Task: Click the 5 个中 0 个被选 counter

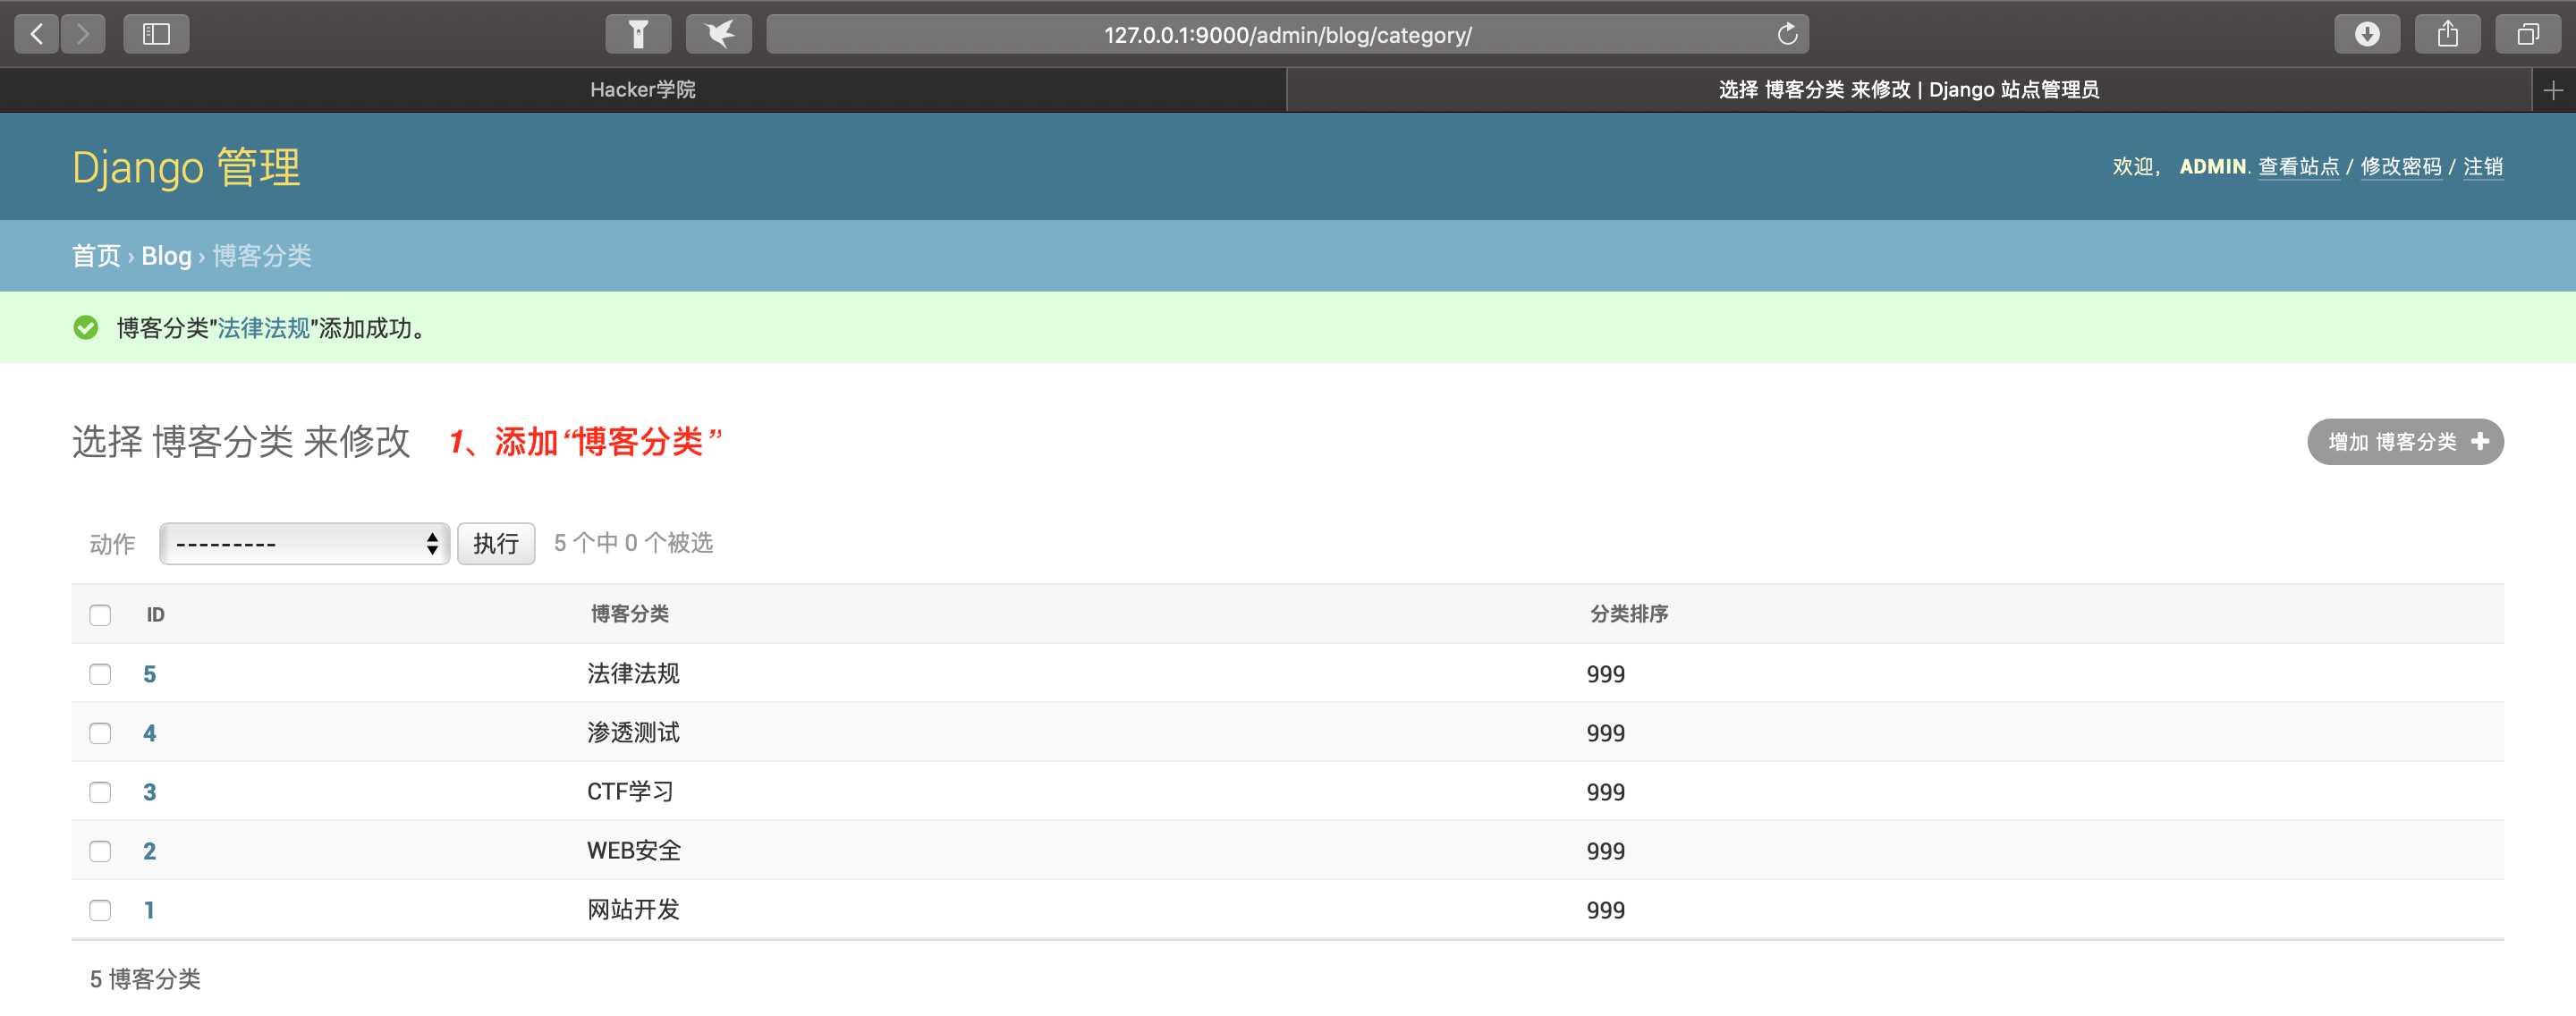Action: click(633, 543)
